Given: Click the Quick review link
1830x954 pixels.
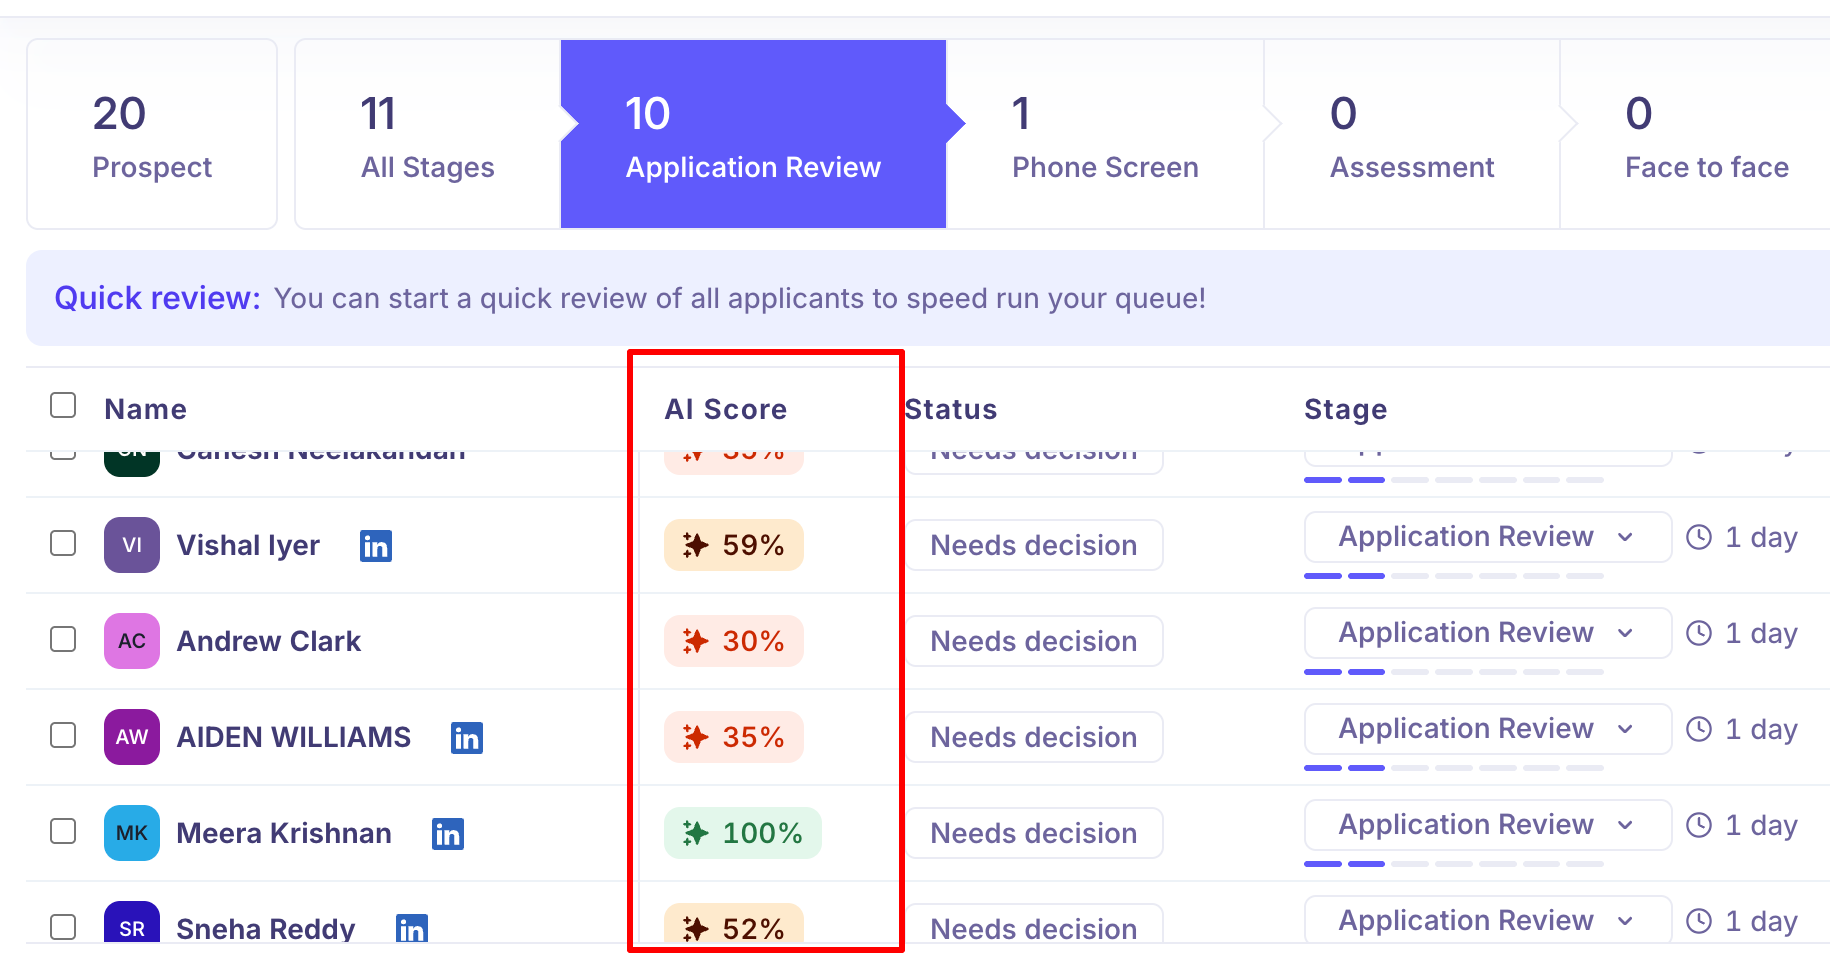Looking at the screenshot, I should [x=157, y=298].
